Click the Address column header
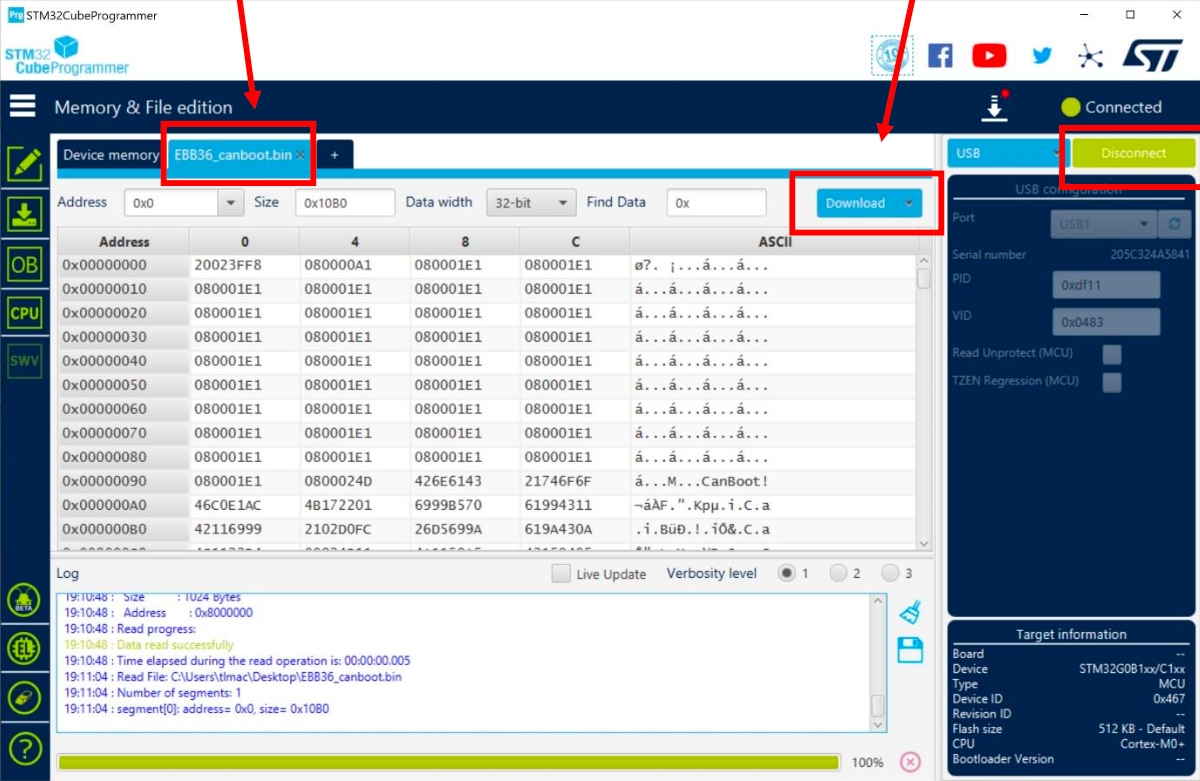Image resolution: width=1200 pixels, height=781 pixels. coord(124,241)
